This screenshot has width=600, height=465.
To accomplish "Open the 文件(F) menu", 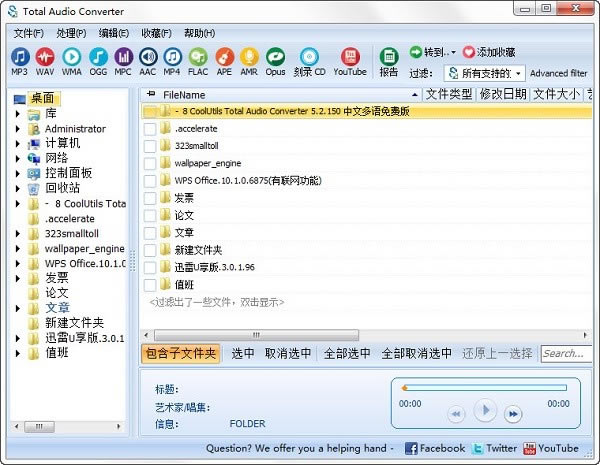I will click(x=28, y=33).
